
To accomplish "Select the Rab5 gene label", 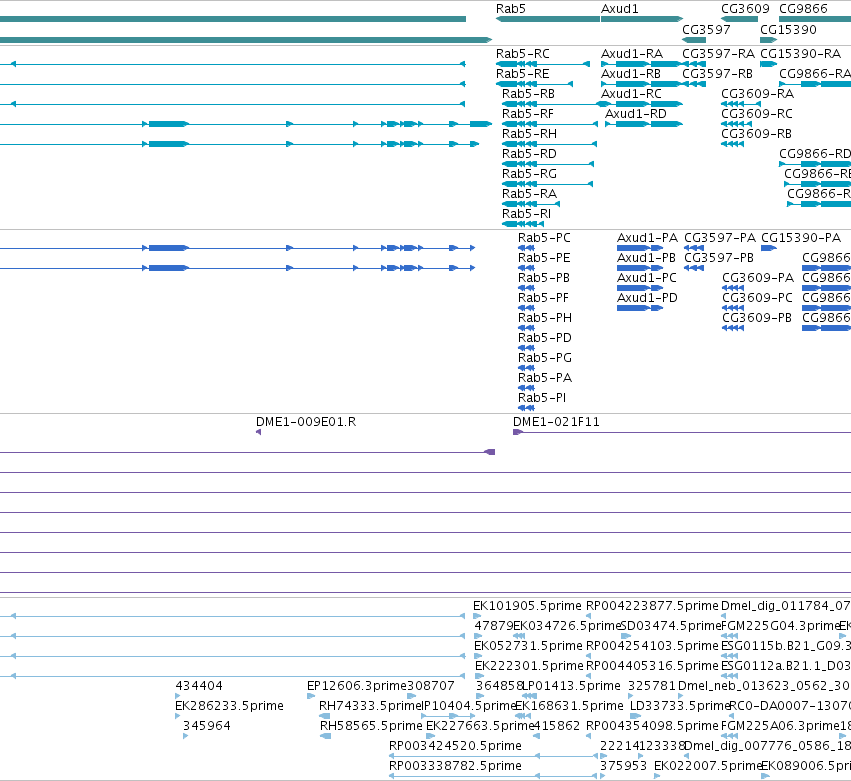I will (x=511, y=9).
